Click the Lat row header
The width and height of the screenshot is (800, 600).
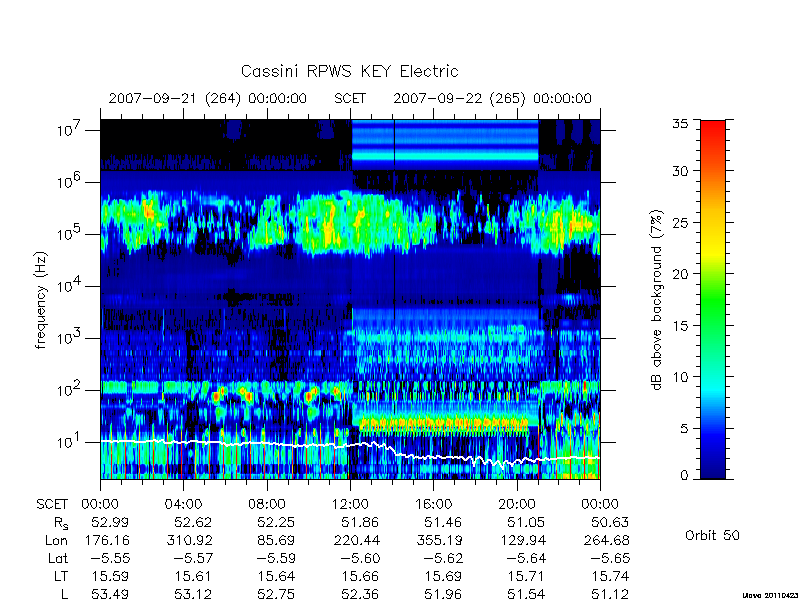(58, 558)
